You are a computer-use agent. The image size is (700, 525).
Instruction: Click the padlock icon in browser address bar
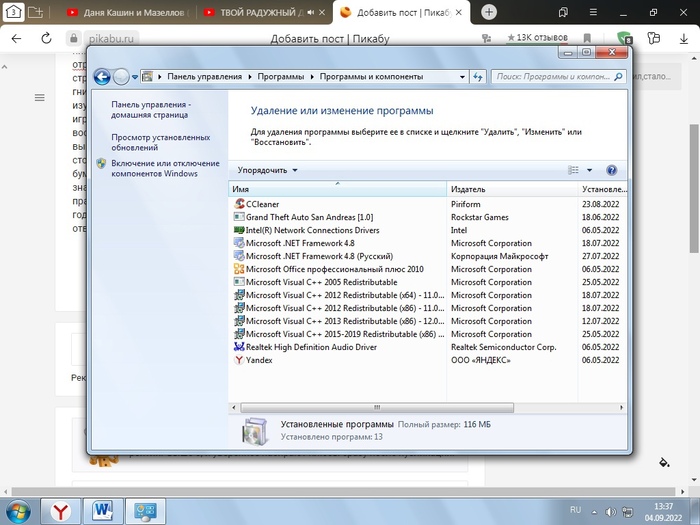tap(74, 38)
